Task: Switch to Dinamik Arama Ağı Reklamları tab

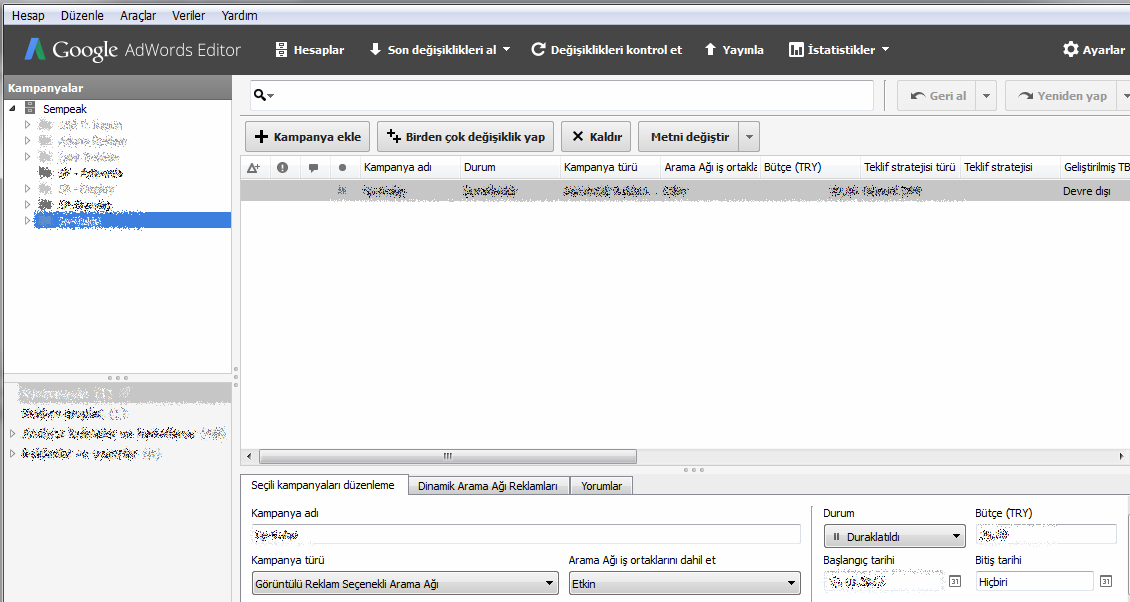Action: pos(488,486)
